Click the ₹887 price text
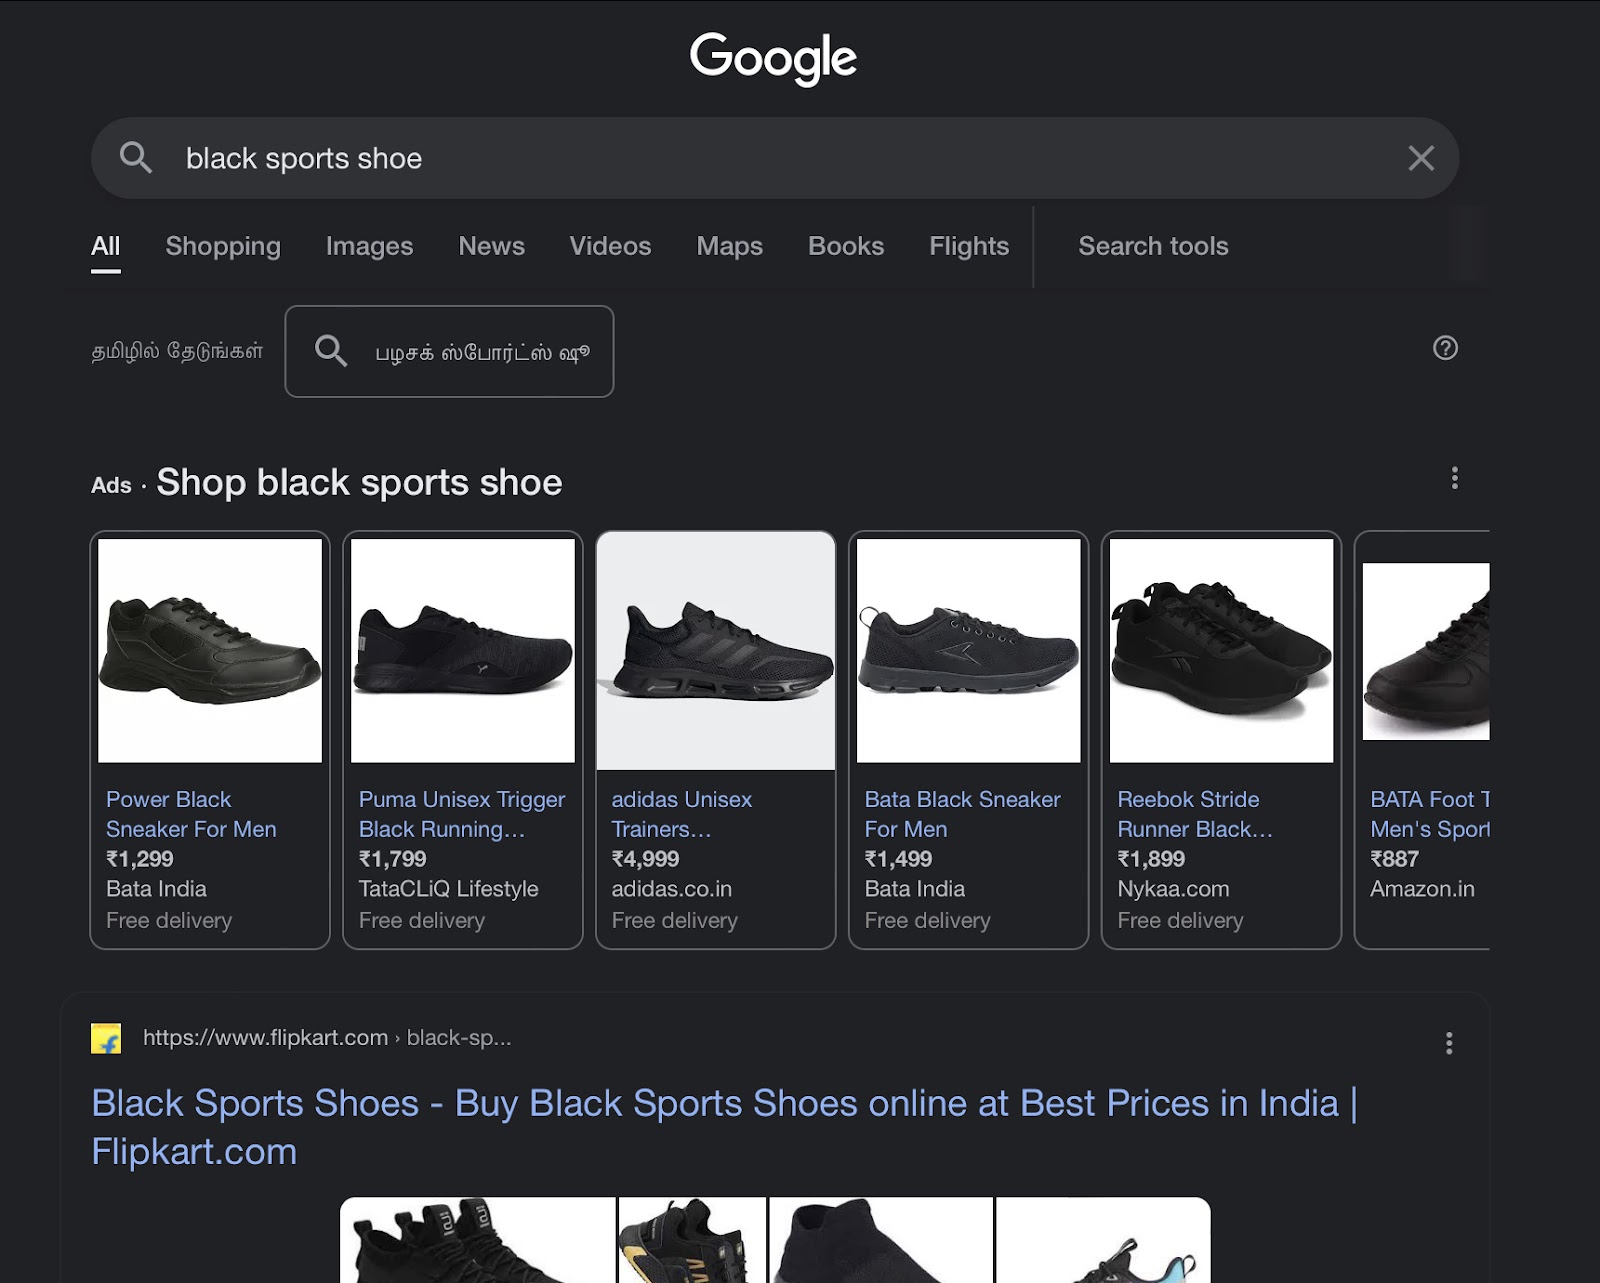The height and width of the screenshot is (1283, 1600). pos(1394,859)
